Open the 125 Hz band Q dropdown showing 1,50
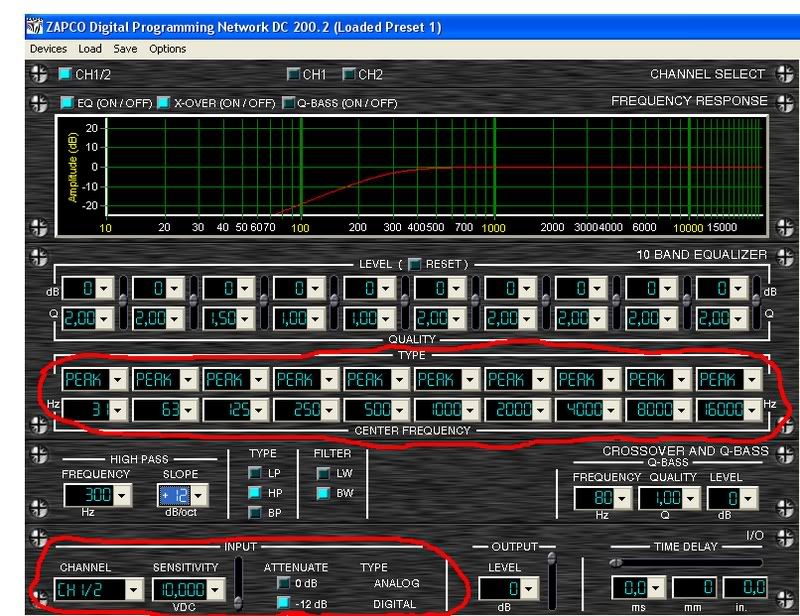The image size is (800, 616). [x=245, y=319]
